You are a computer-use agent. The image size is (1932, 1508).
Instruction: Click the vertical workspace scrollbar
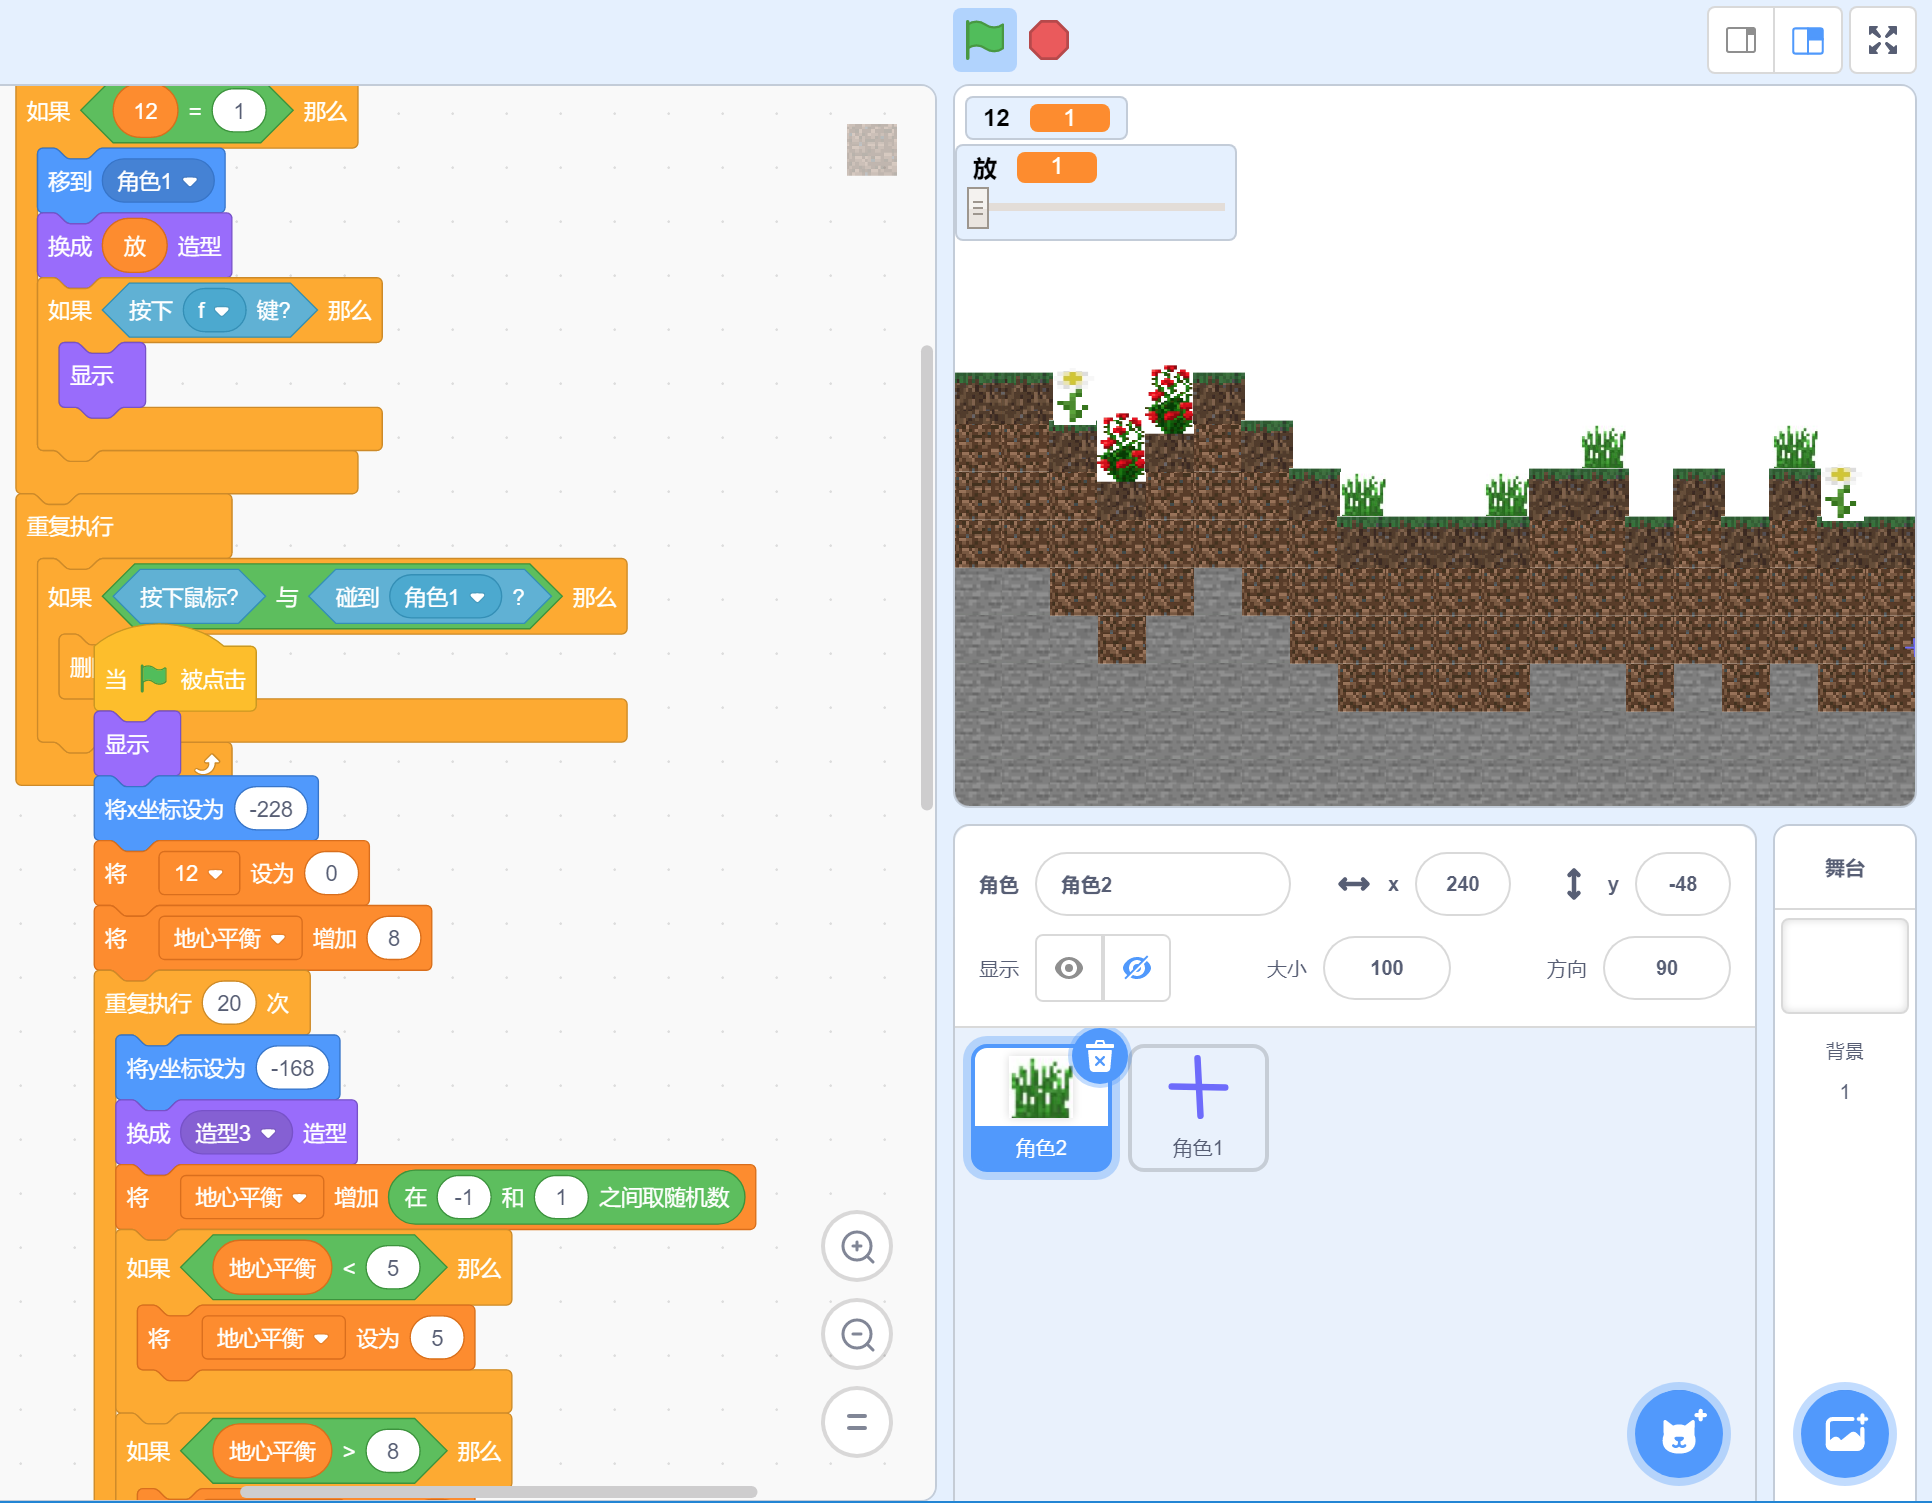(927, 577)
